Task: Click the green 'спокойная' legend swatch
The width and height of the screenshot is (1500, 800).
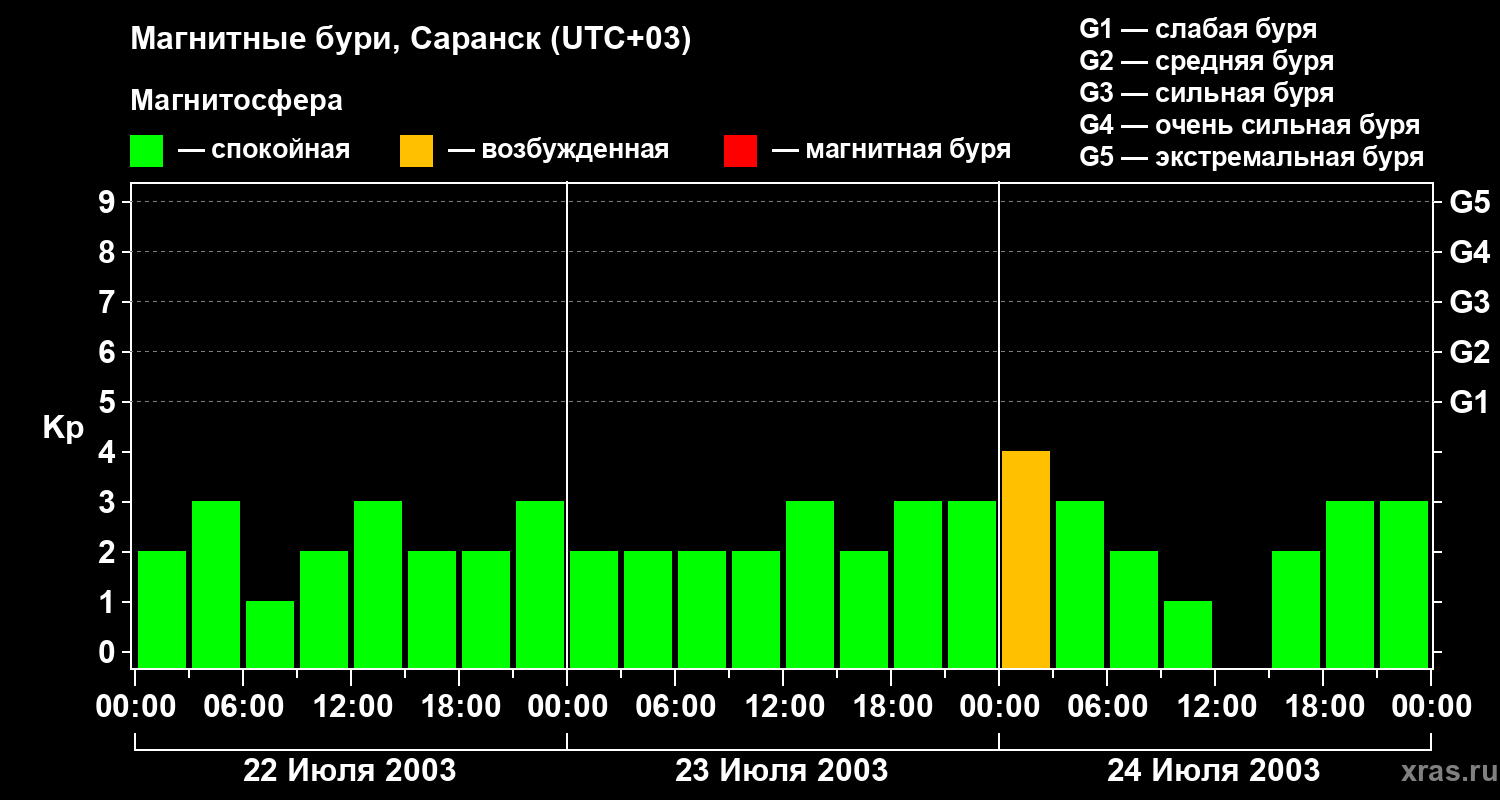Action: coord(146,151)
